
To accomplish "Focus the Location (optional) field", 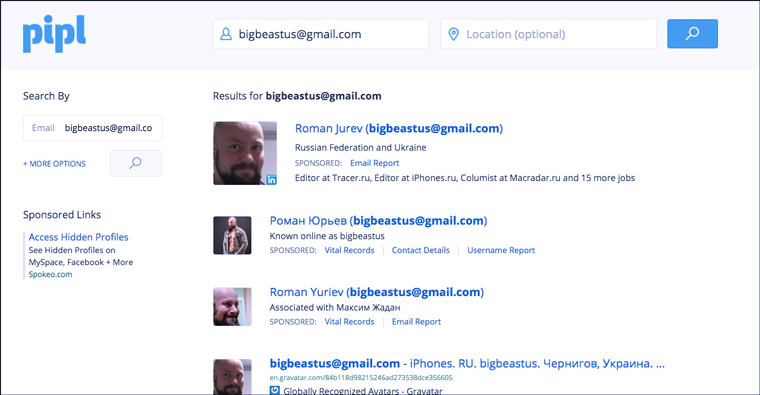I will click(548, 34).
